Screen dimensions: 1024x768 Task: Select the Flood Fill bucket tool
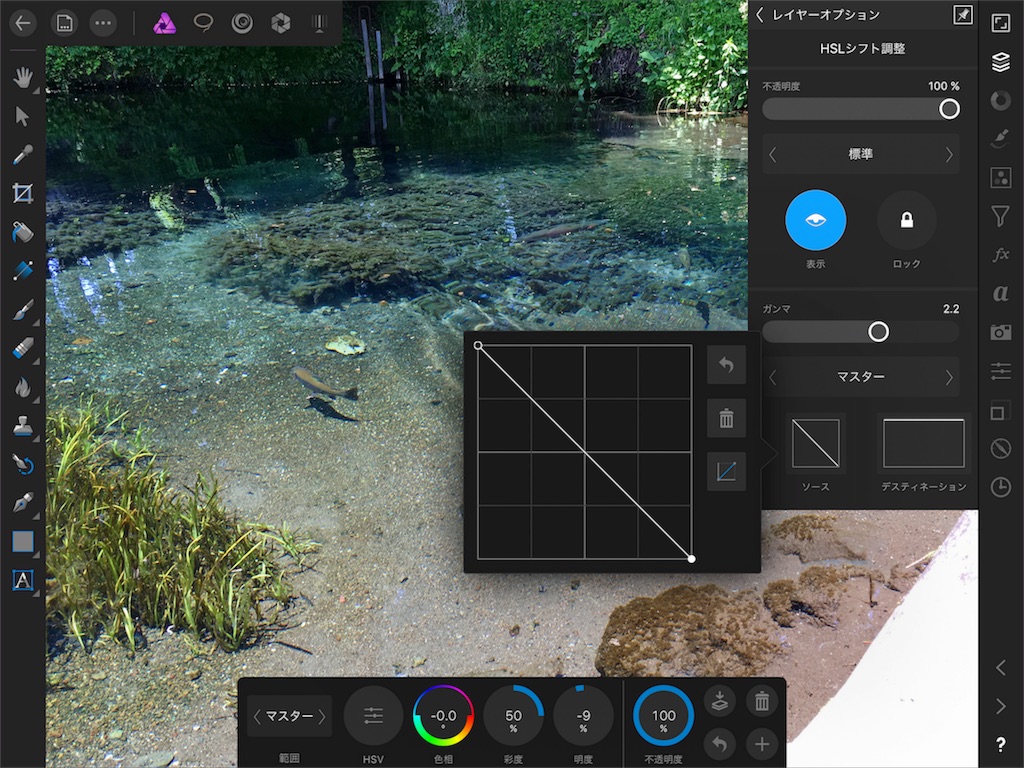[x=23, y=232]
